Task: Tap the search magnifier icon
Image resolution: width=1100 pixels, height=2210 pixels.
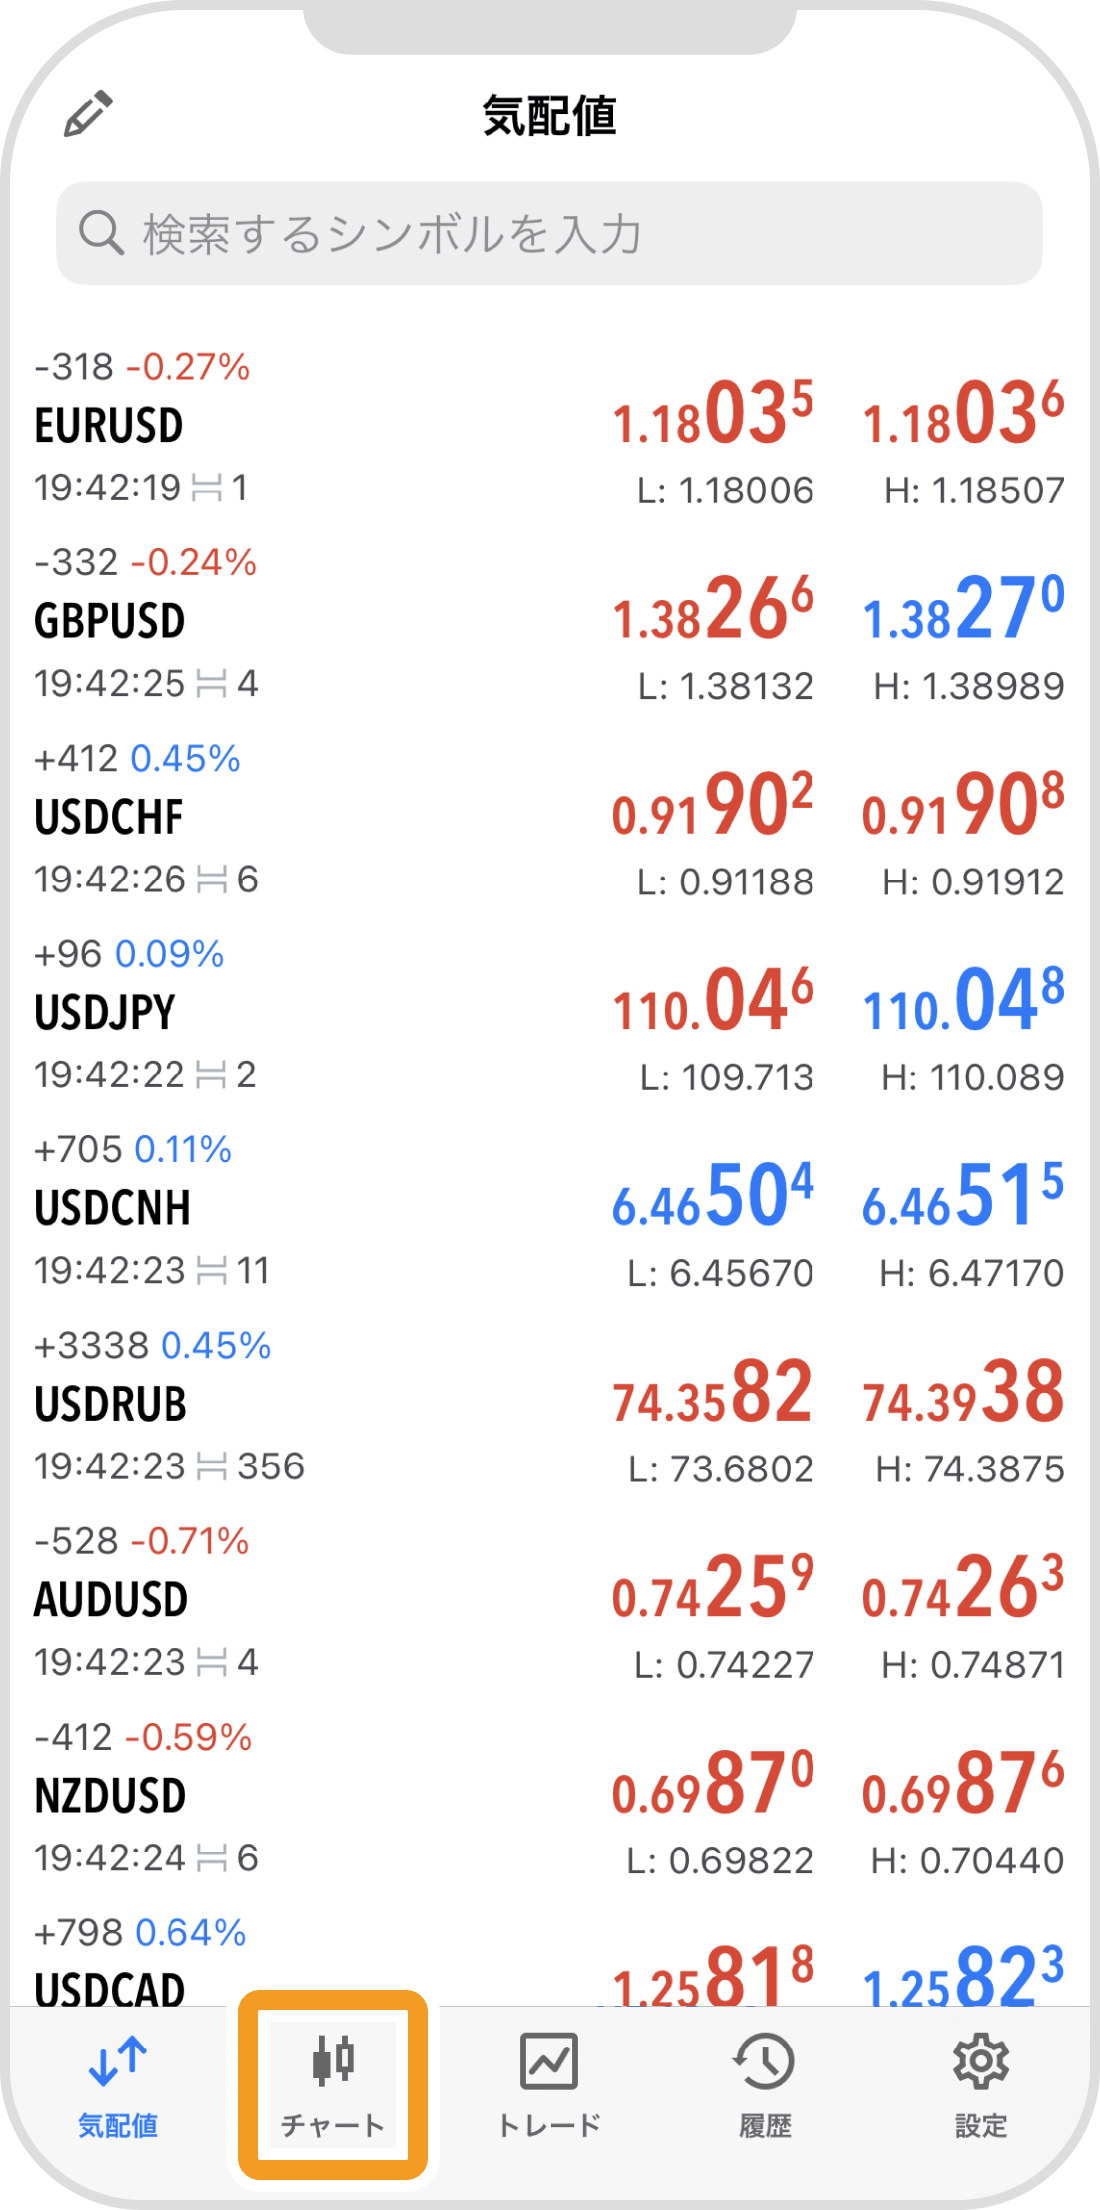Action: pyautogui.click(x=101, y=233)
